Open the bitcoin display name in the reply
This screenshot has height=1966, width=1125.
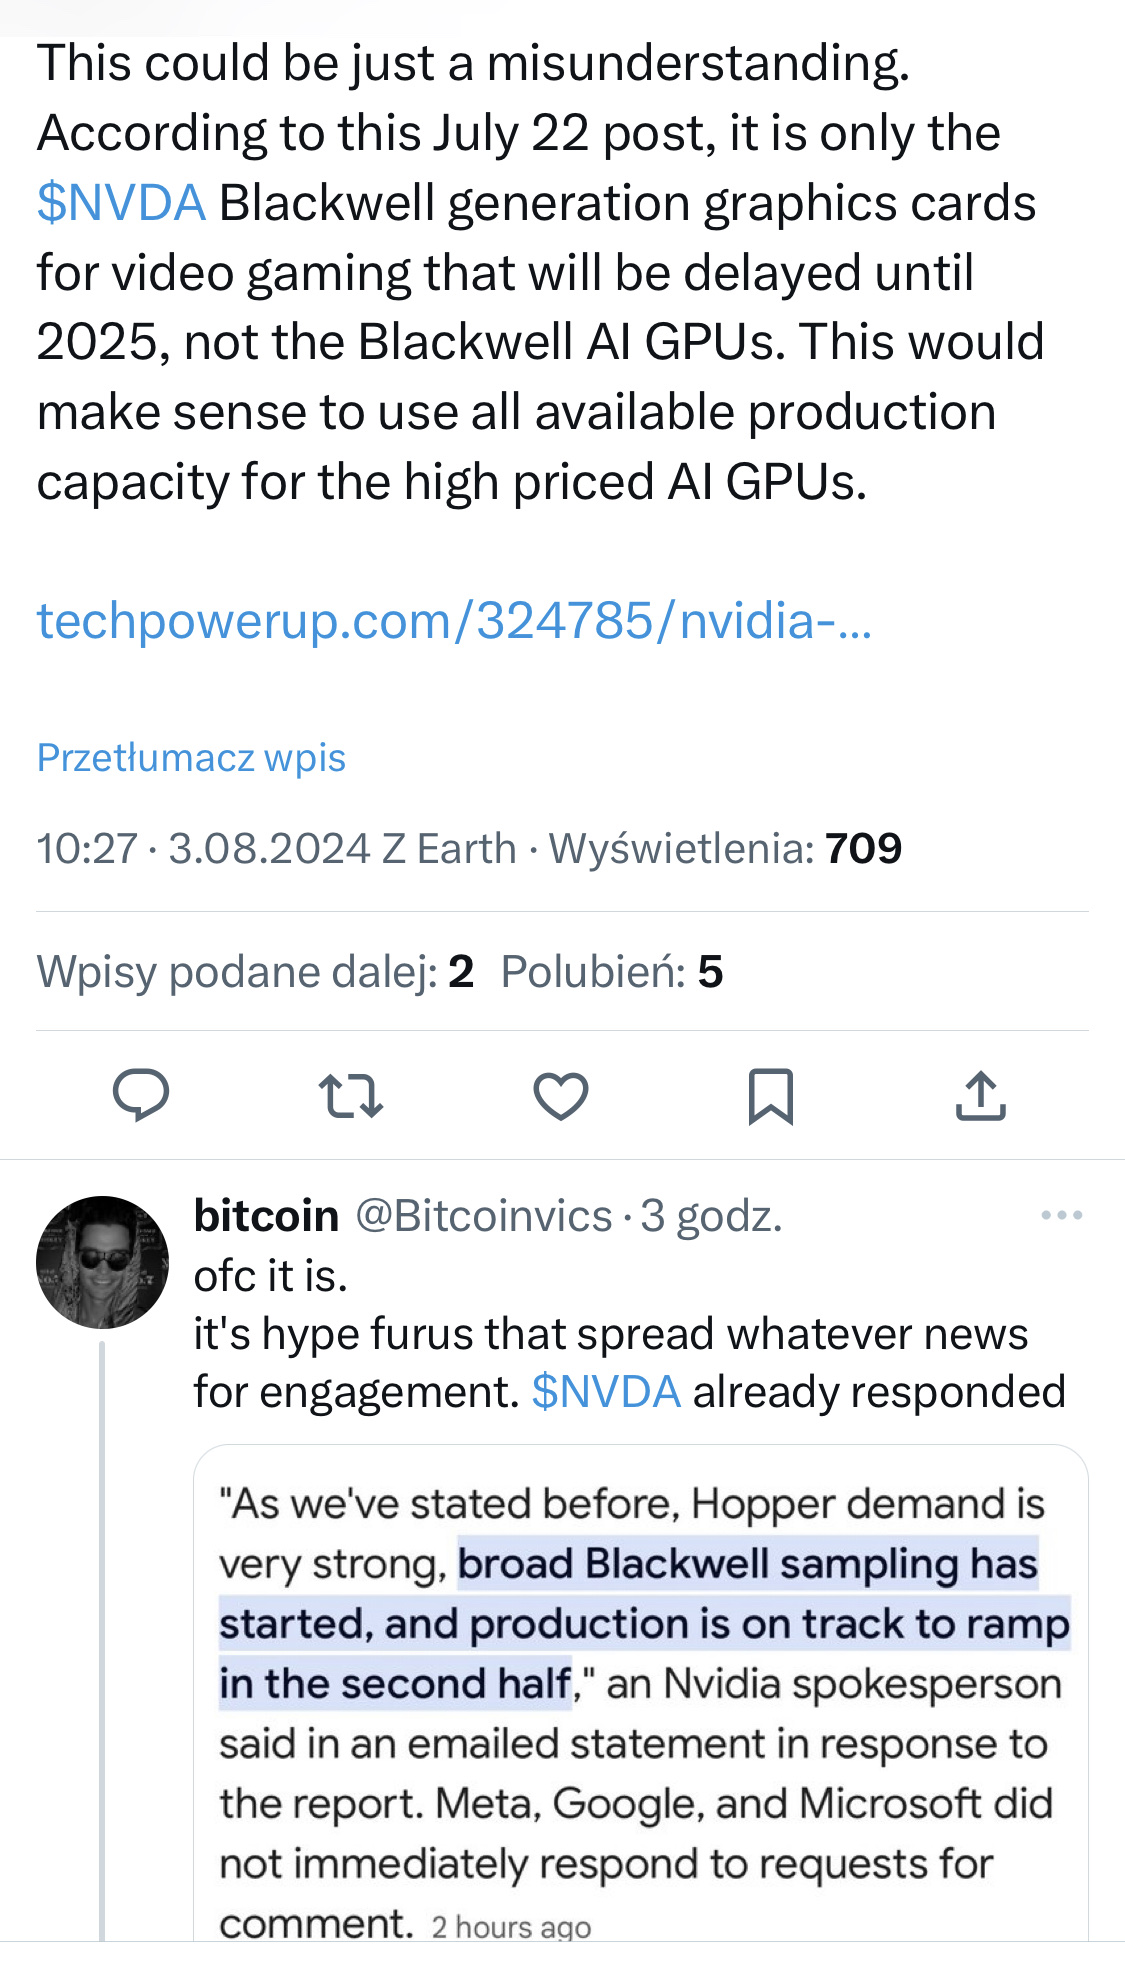[266, 1216]
